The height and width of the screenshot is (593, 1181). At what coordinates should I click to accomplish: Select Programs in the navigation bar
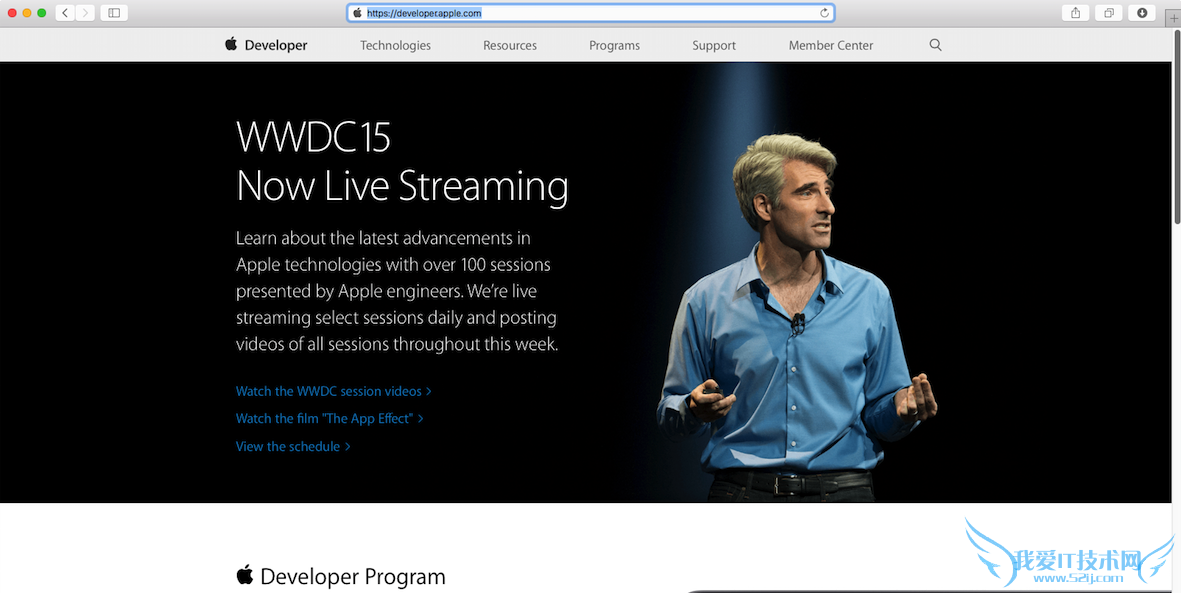(x=614, y=45)
